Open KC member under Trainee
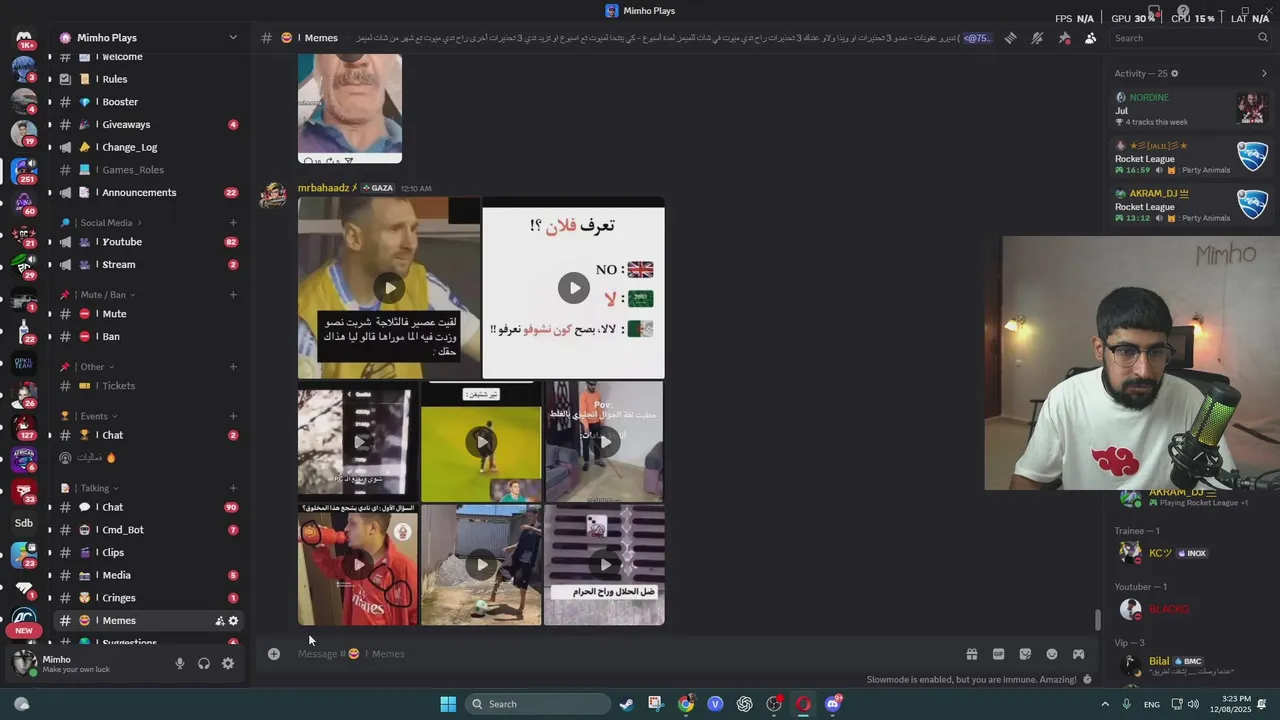 point(1190,553)
